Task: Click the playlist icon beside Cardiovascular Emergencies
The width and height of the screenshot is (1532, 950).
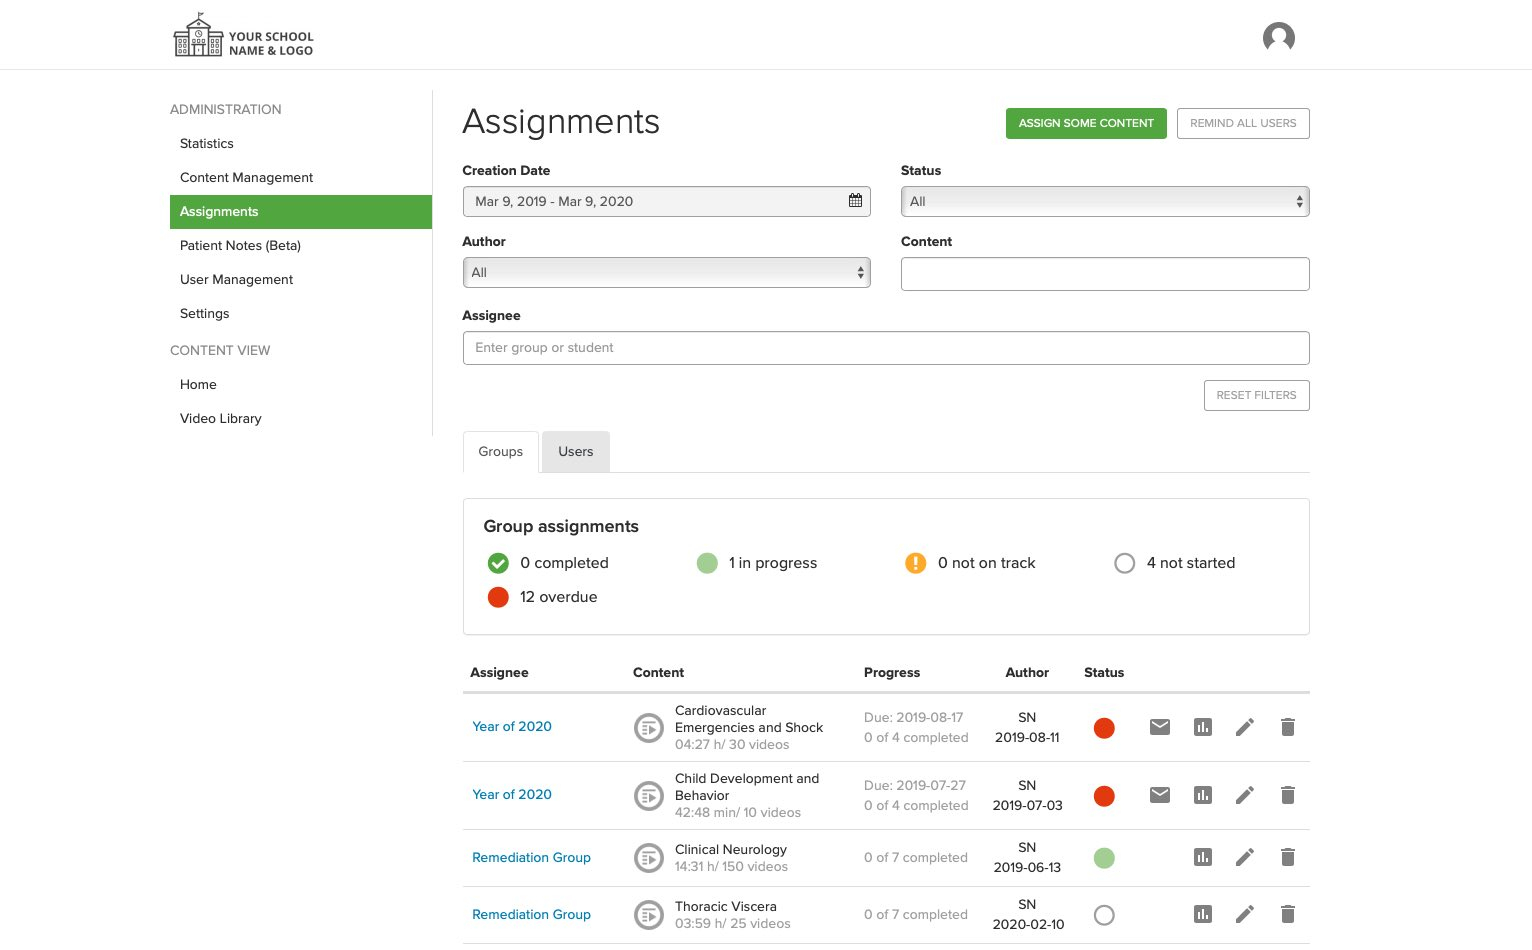Action: tap(649, 728)
